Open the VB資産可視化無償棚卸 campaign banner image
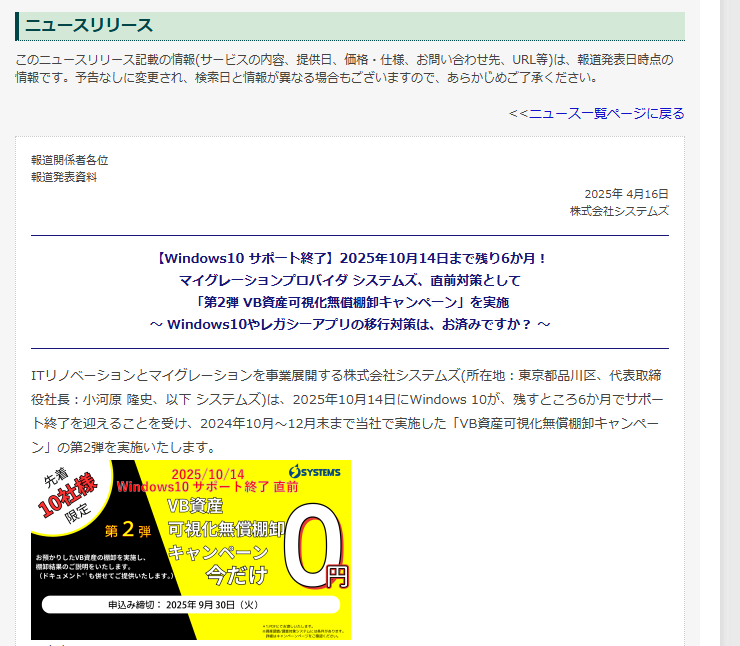This screenshot has height=646, width=740. point(191,550)
